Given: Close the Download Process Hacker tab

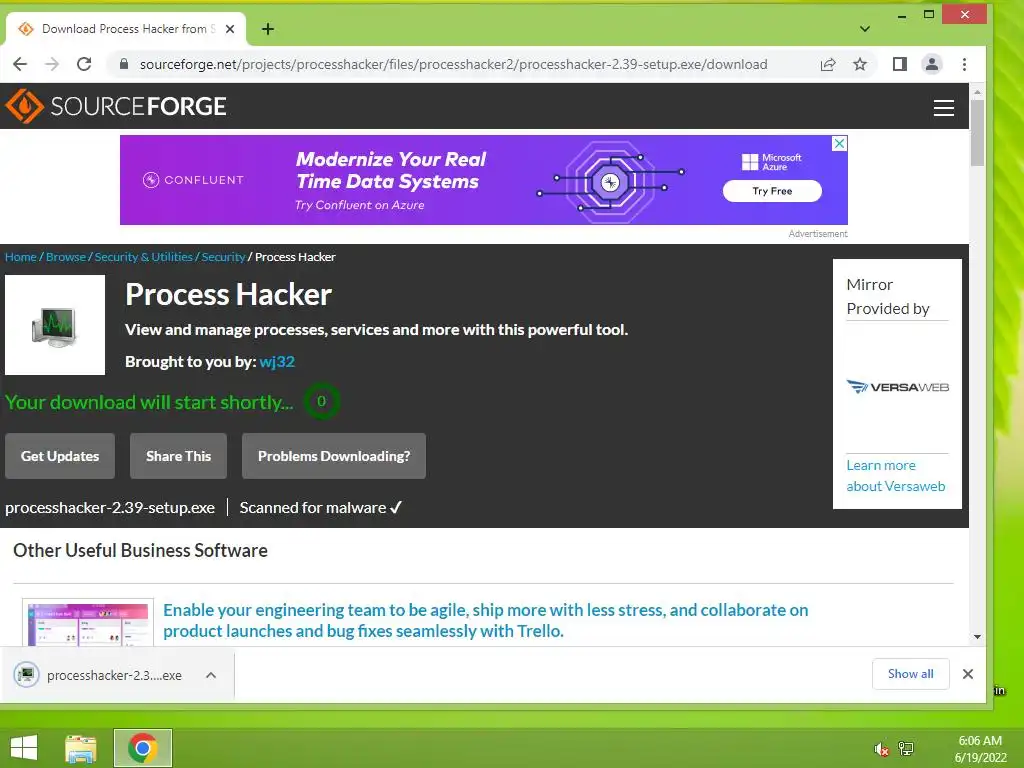Looking at the screenshot, I should point(230,29).
